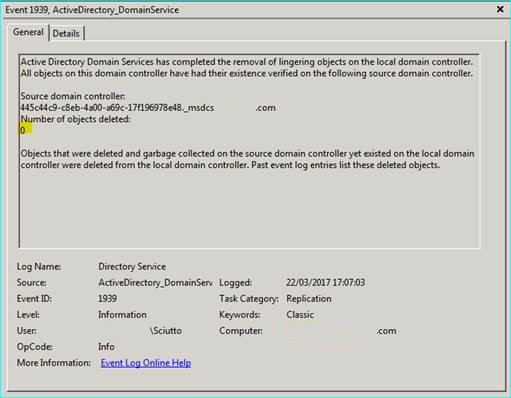Click the 'More Information:' label
The width and height of the screenshot is (511, 398).
54,363
